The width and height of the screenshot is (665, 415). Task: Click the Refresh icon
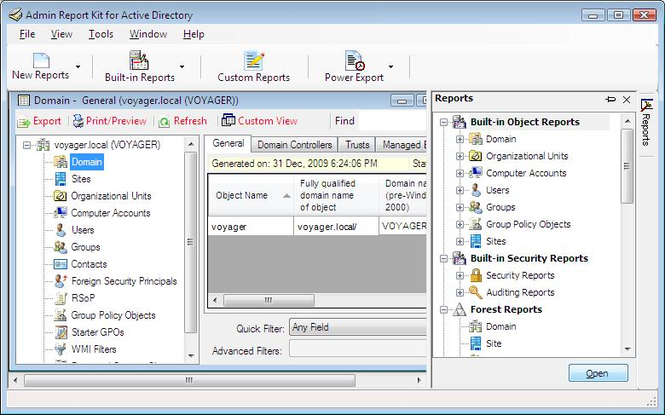164,122
